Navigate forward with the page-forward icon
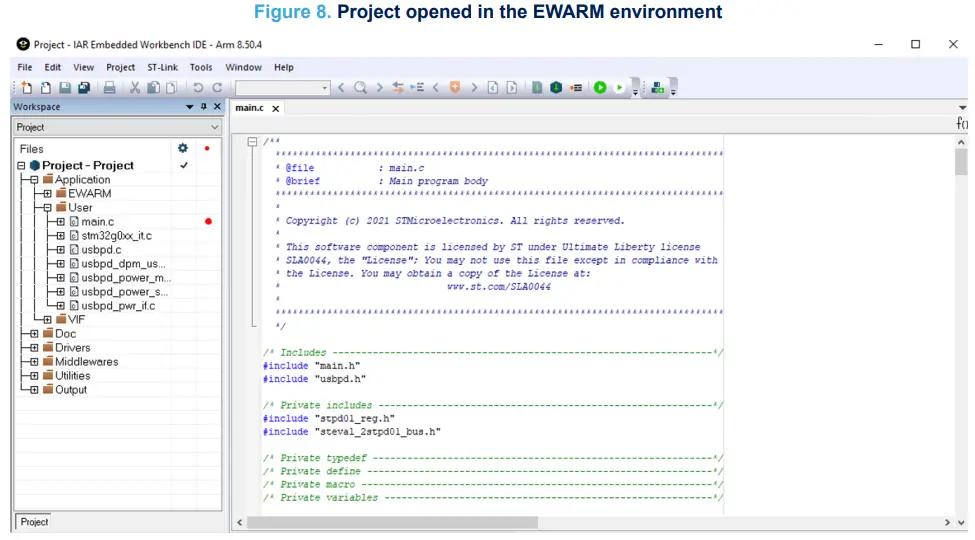This screenshot has height=540, width=975. click(x=512, y=88)
